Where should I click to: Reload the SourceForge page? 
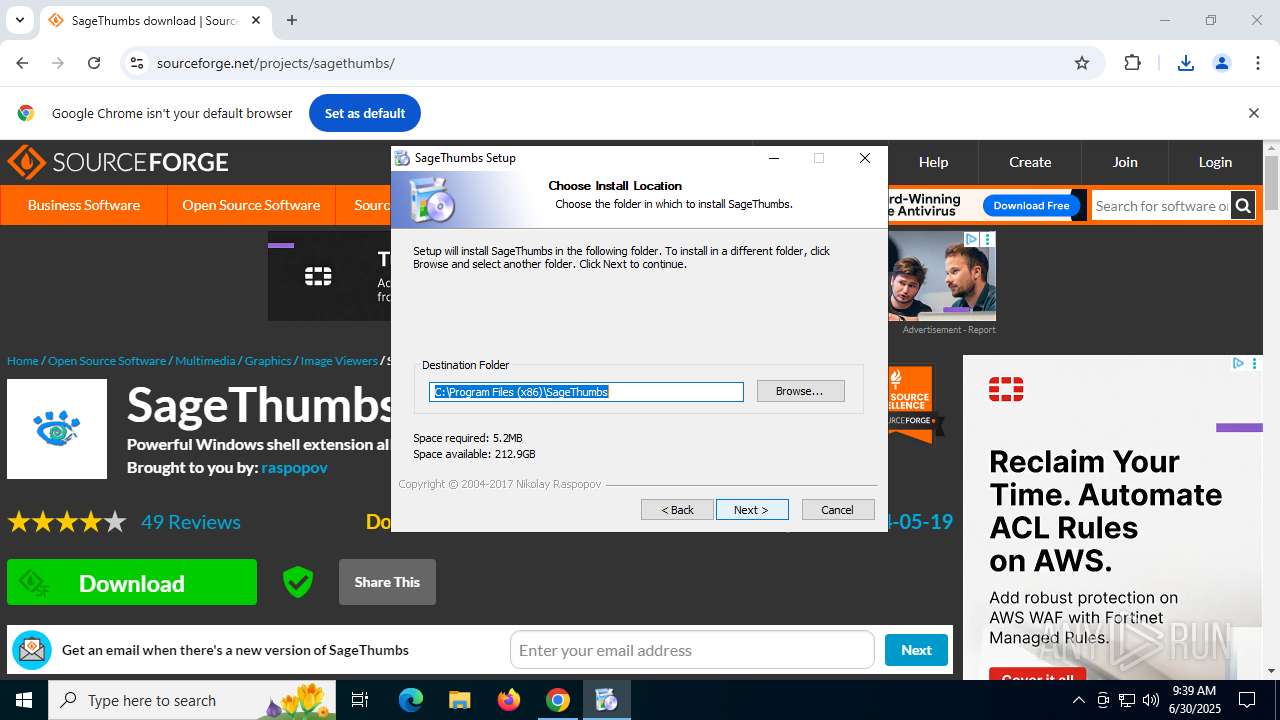[94, 63]
